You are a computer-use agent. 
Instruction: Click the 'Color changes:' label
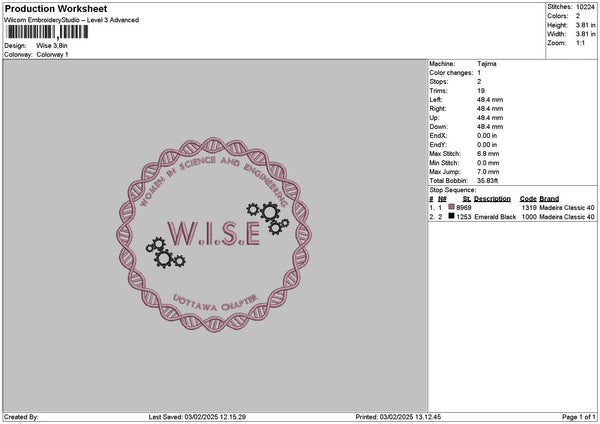[x=451, y=73]
